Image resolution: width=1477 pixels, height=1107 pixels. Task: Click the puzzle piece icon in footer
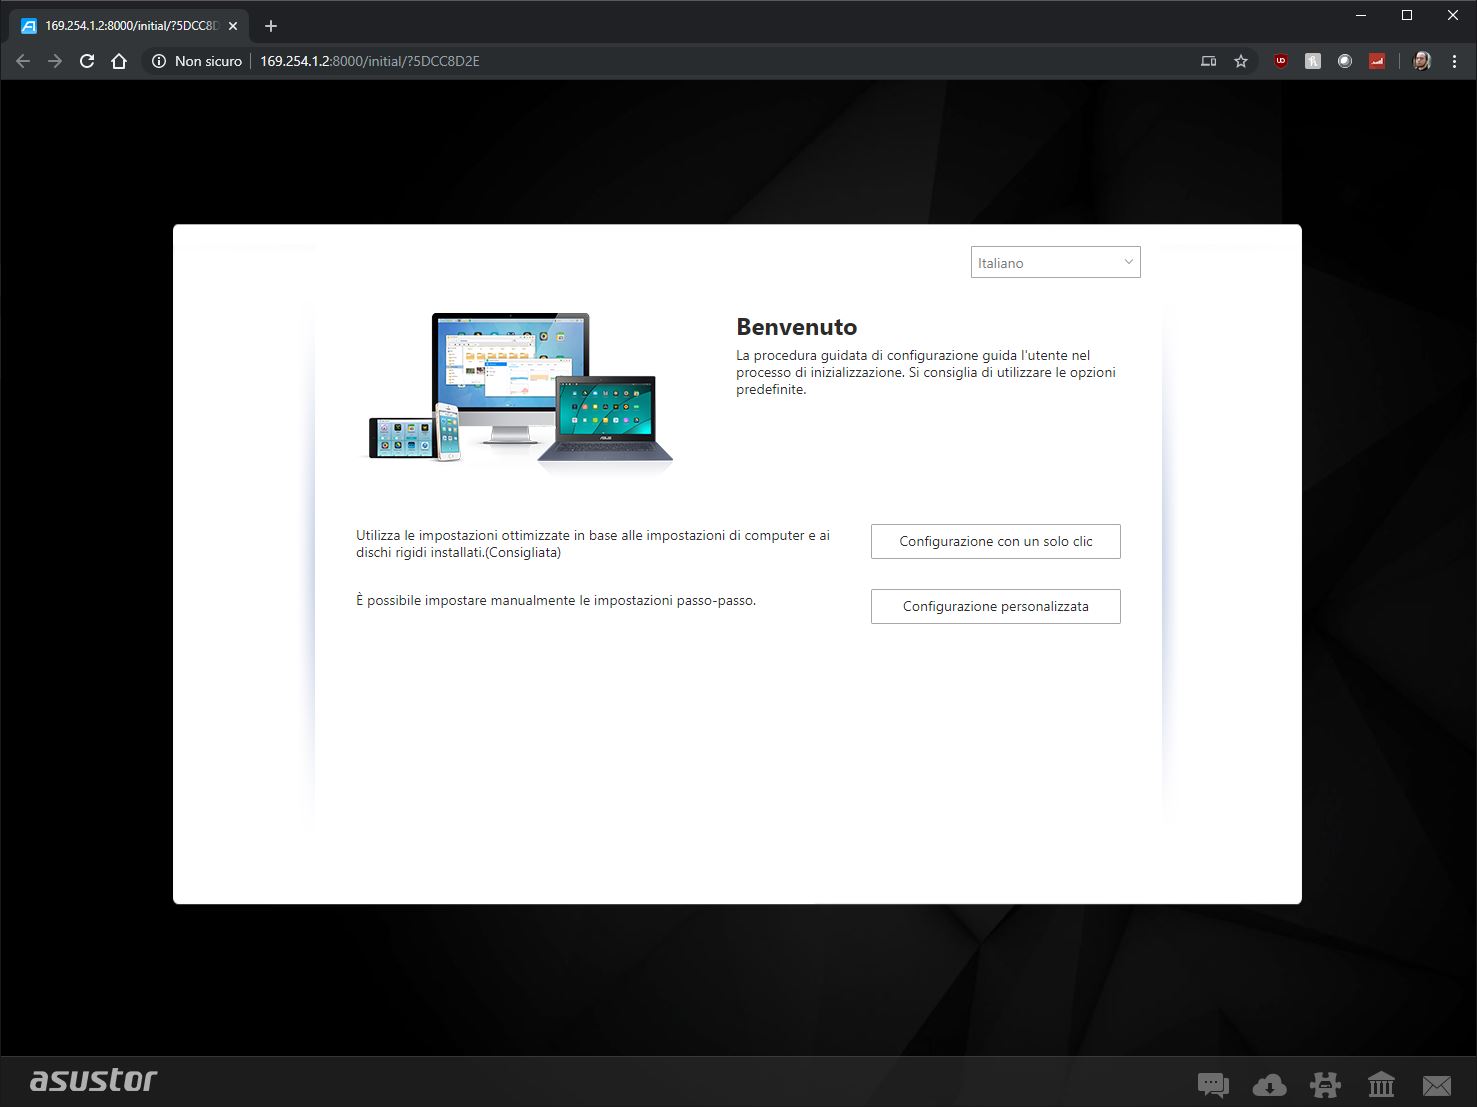[1325, 1084]
